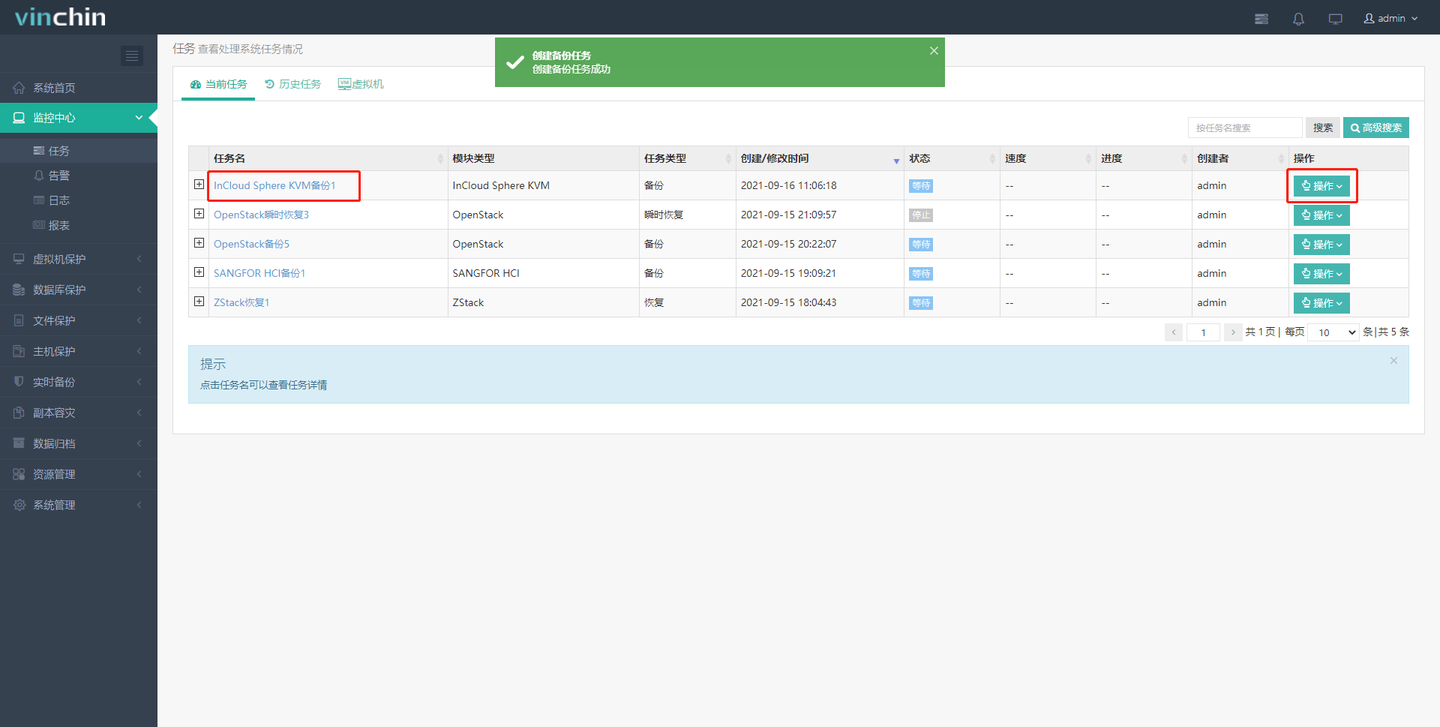This screenshot has height=727, width=1440.
Task: Focus the 按任务名搜索 search field
Action: [1246, 128]
